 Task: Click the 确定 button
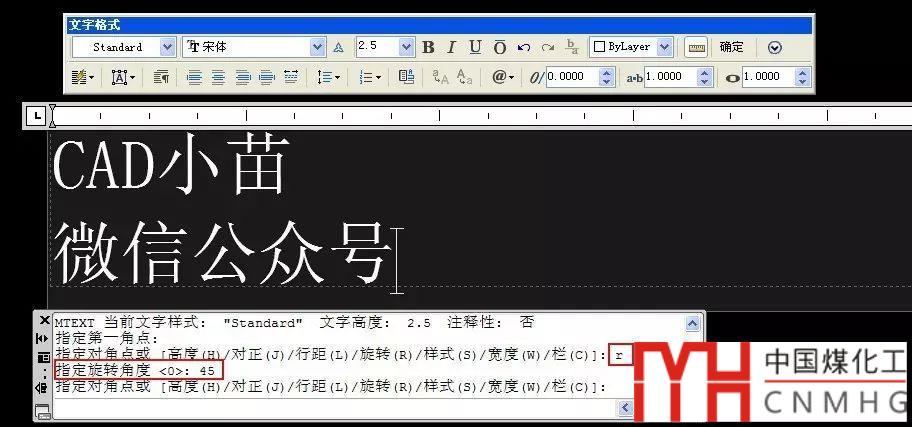click(x=731, y=47)
